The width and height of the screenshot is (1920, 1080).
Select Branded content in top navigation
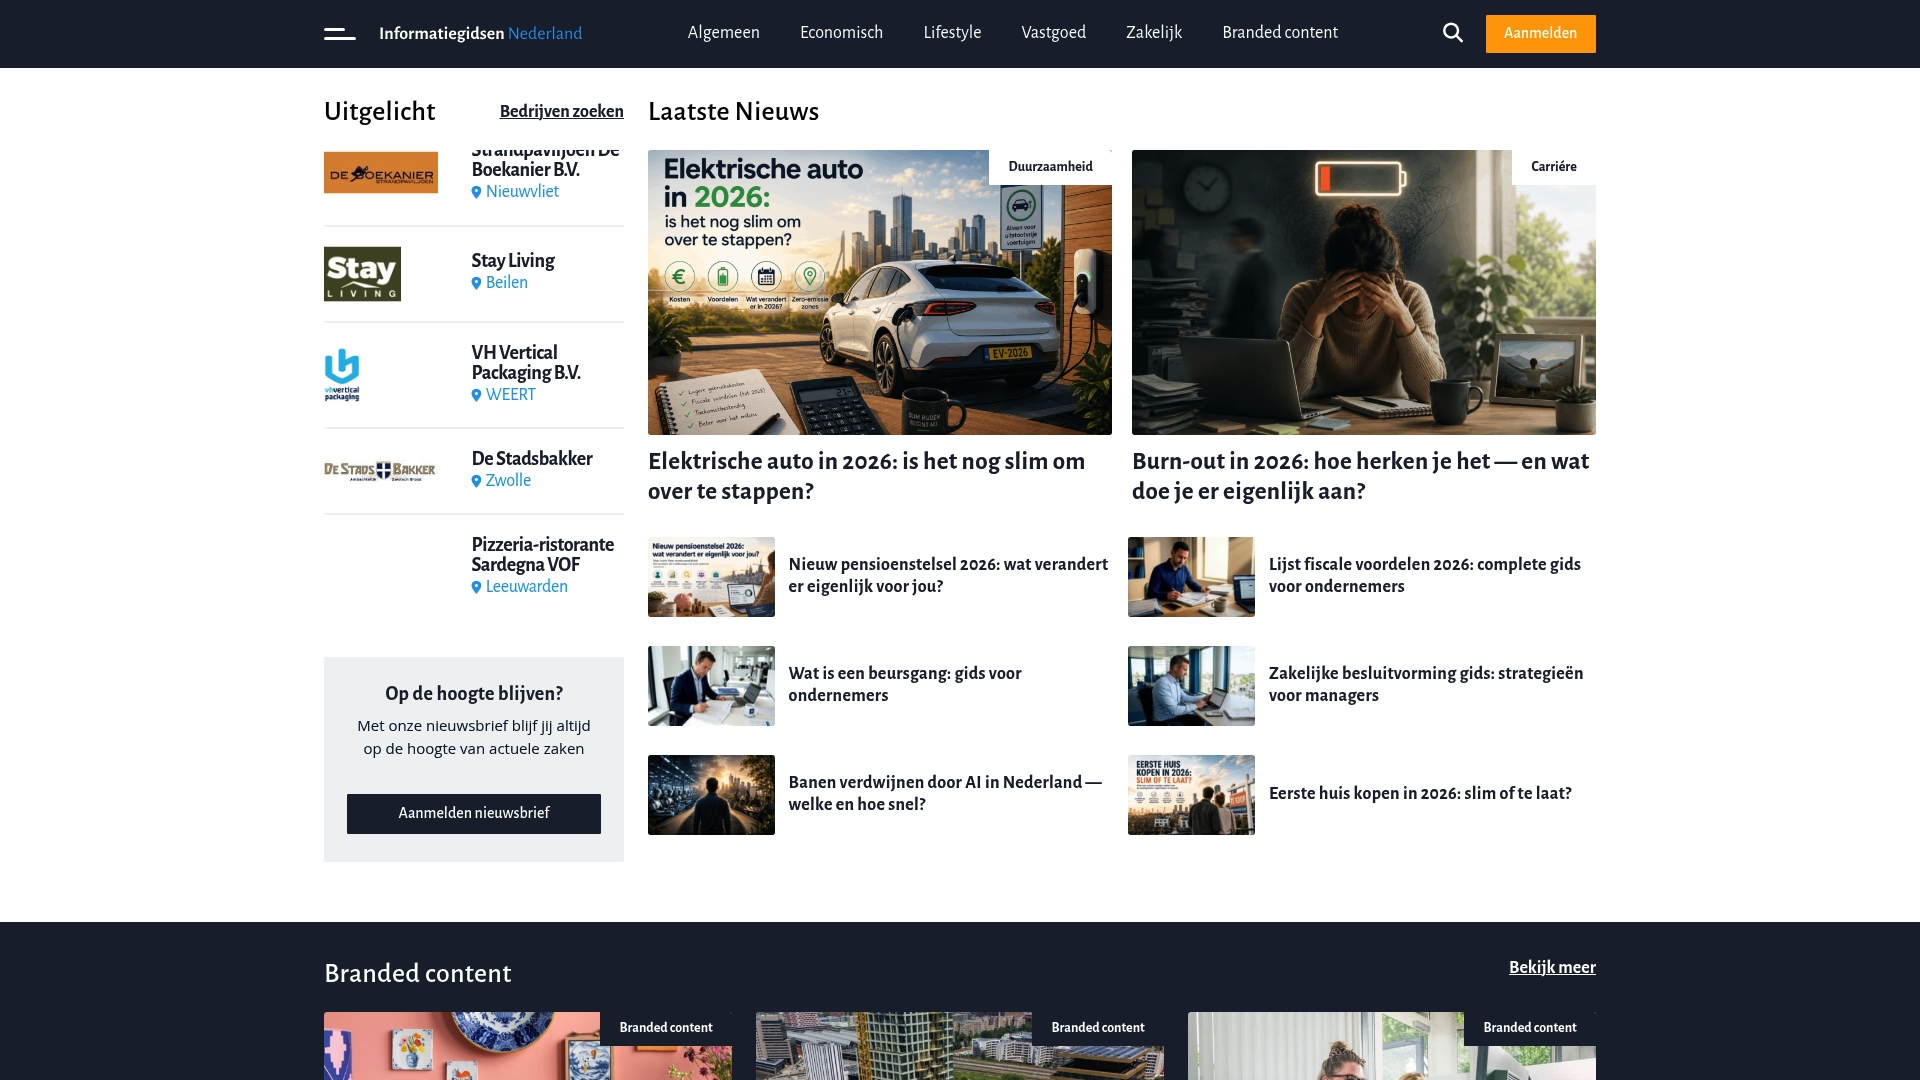point(1280,33)
